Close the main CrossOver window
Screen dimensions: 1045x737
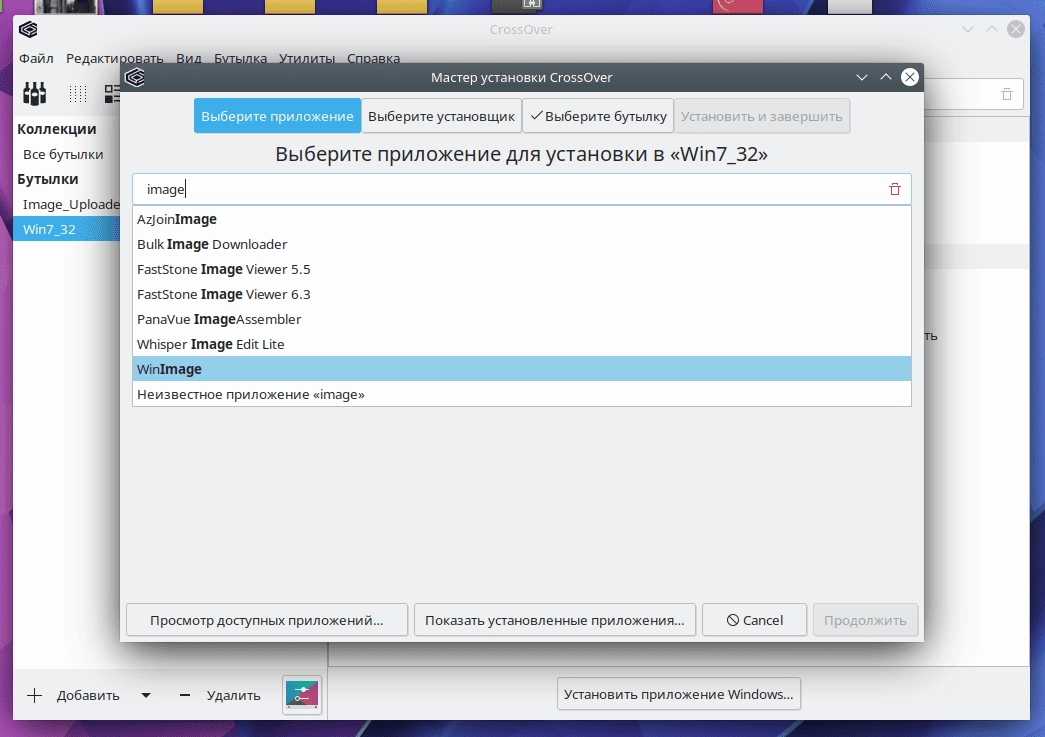click(x=1016, y=29)
